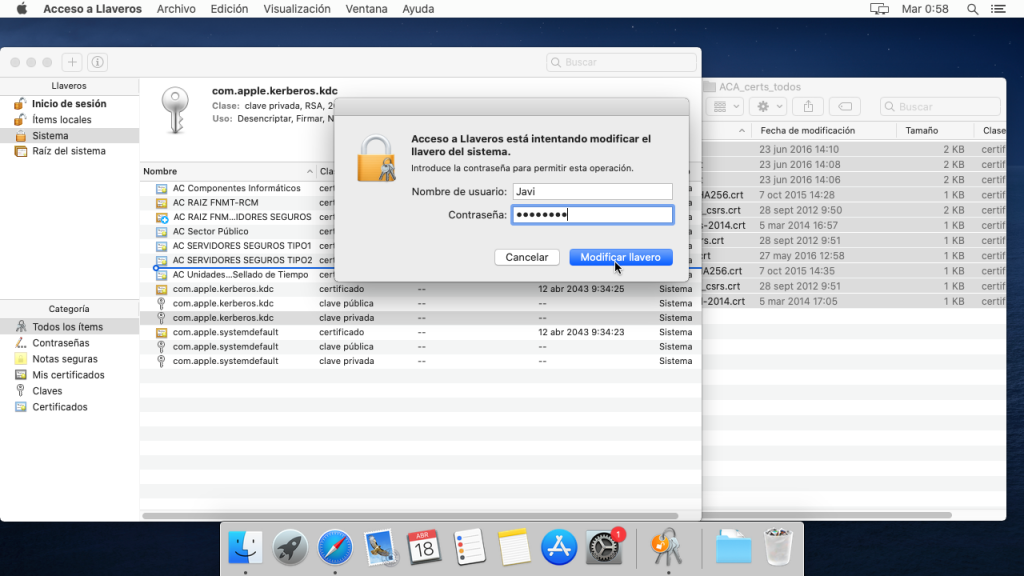1024x576 pixels.
Task: Select Finder file dated 27 may 2016 12:58
Action: coord(854,256)
